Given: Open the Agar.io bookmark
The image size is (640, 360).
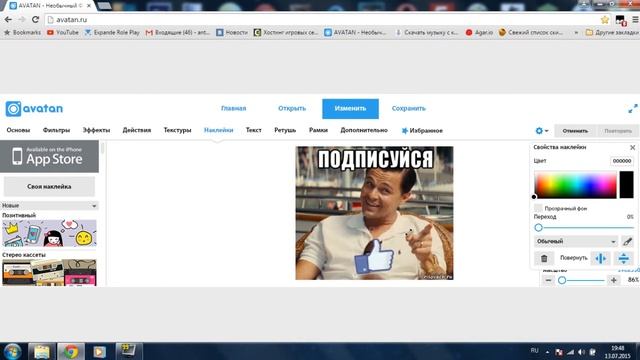Looking at the screenshot, I should pos(479,32).
